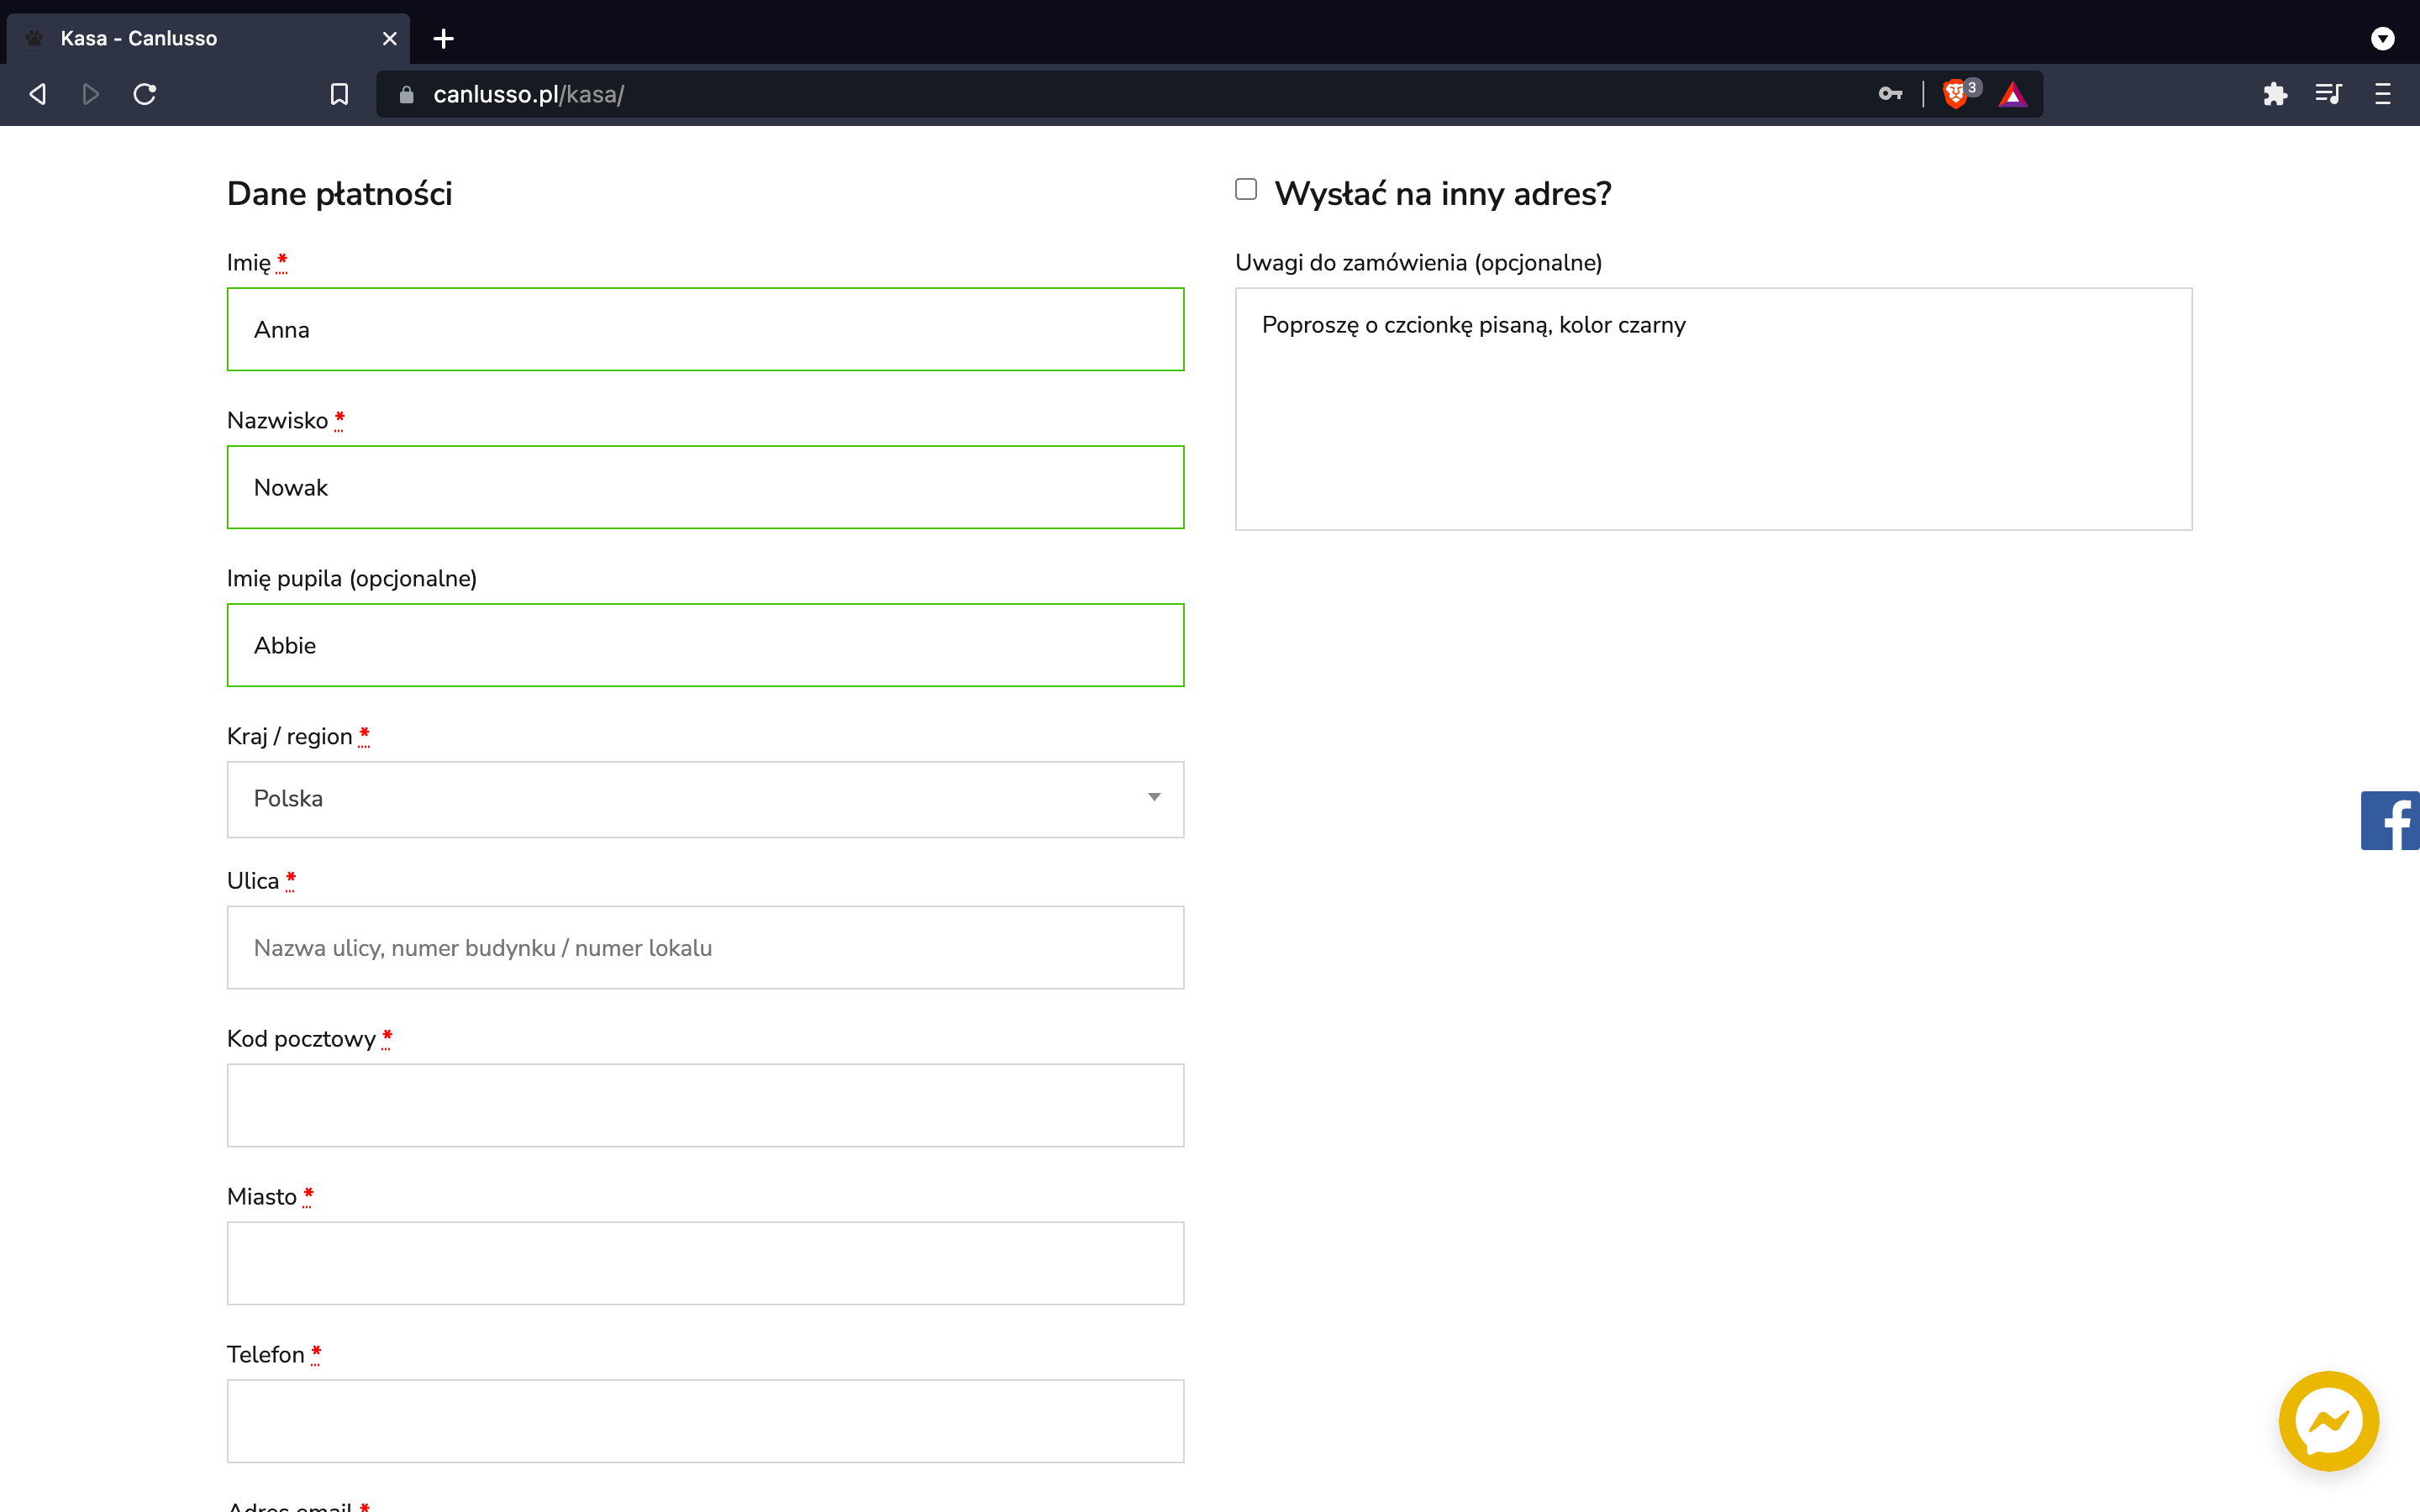Expand the Kraj / region dropdown

[x=705, y=799]
